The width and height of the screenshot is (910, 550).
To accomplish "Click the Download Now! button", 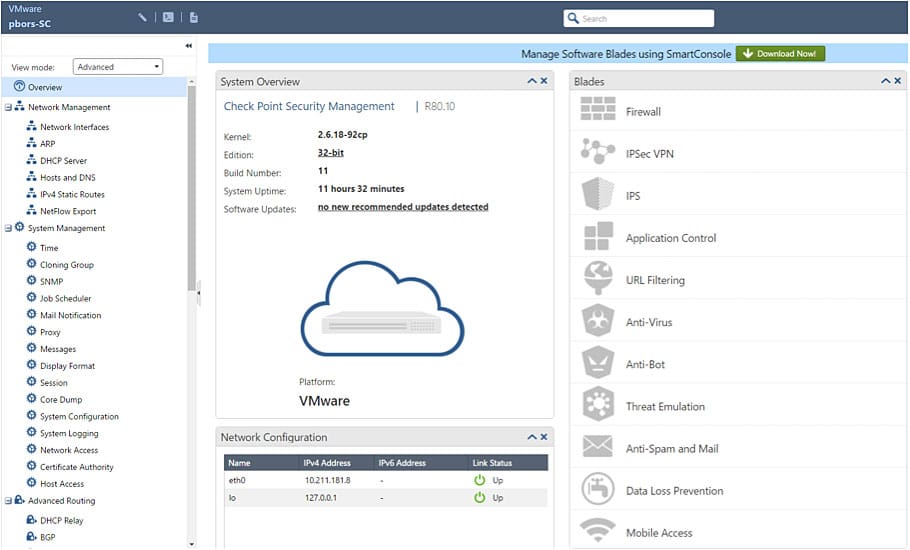I will click(780, 53).
